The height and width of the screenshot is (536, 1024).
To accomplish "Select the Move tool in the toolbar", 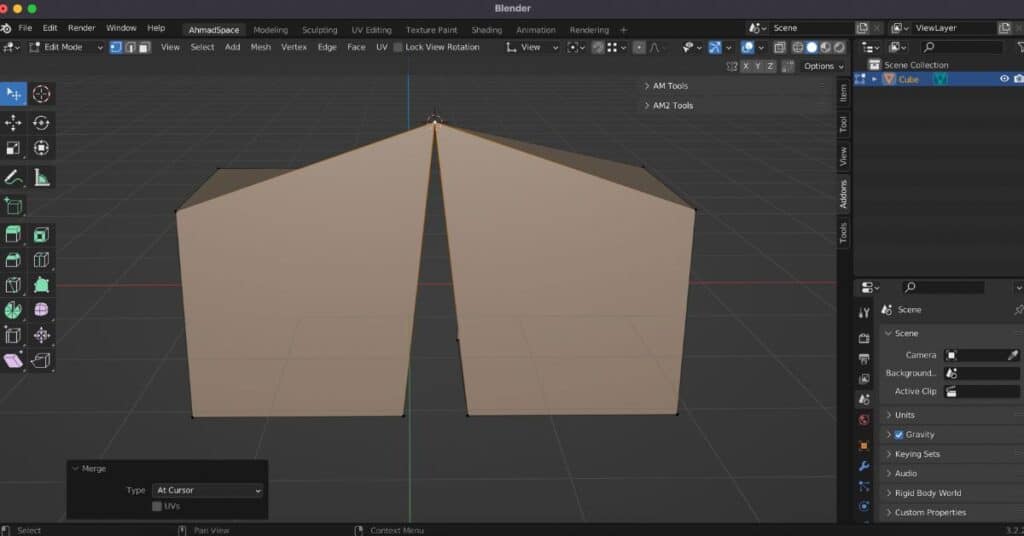I will (x=13, y=123).
